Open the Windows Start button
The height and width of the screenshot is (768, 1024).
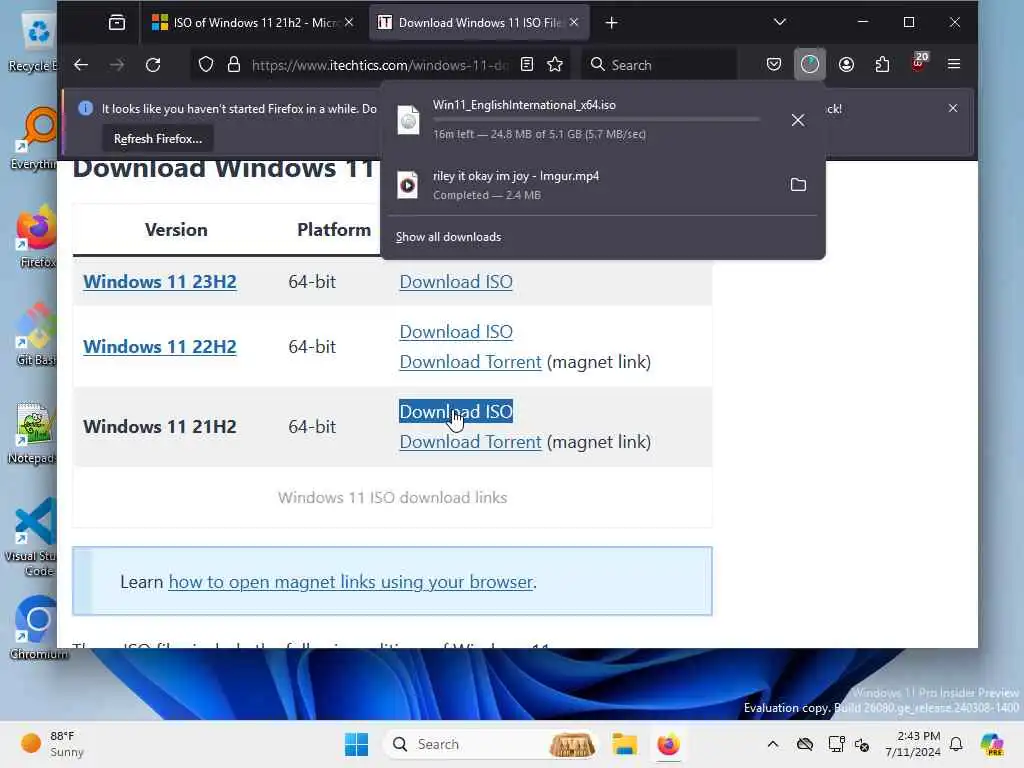coord(357,744)
